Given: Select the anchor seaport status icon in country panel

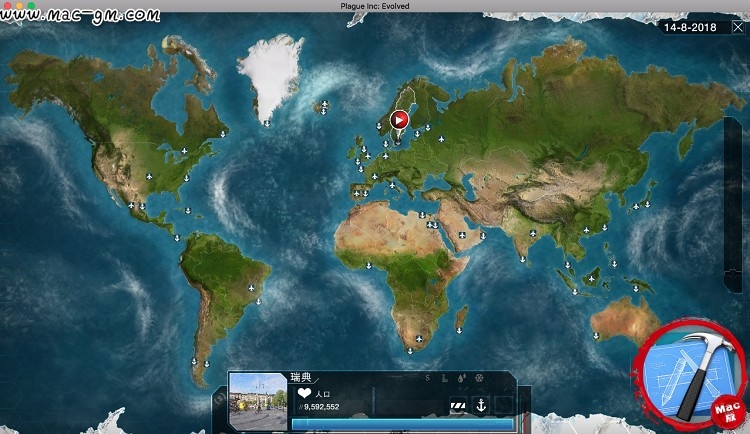Looking at the screenshot, I should 481,405.
